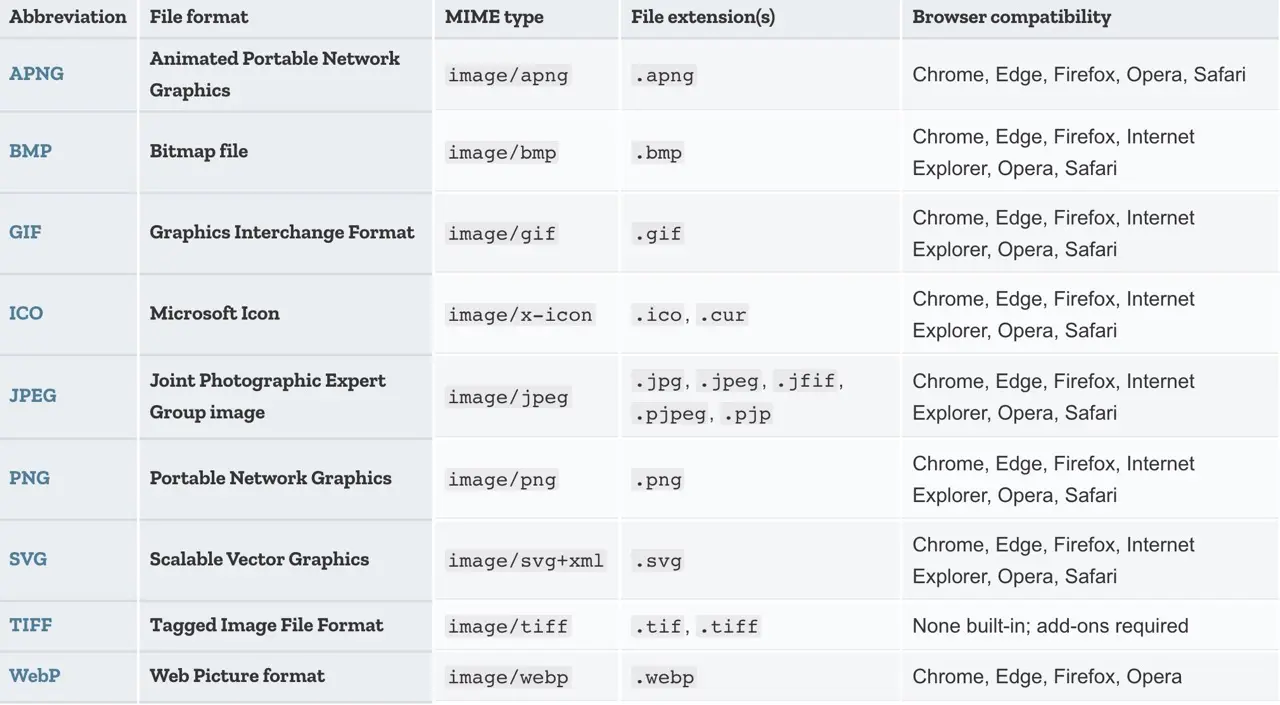Open the WebP abbreviation link
The image size is (1280, 705).
[x=35, y=676]
